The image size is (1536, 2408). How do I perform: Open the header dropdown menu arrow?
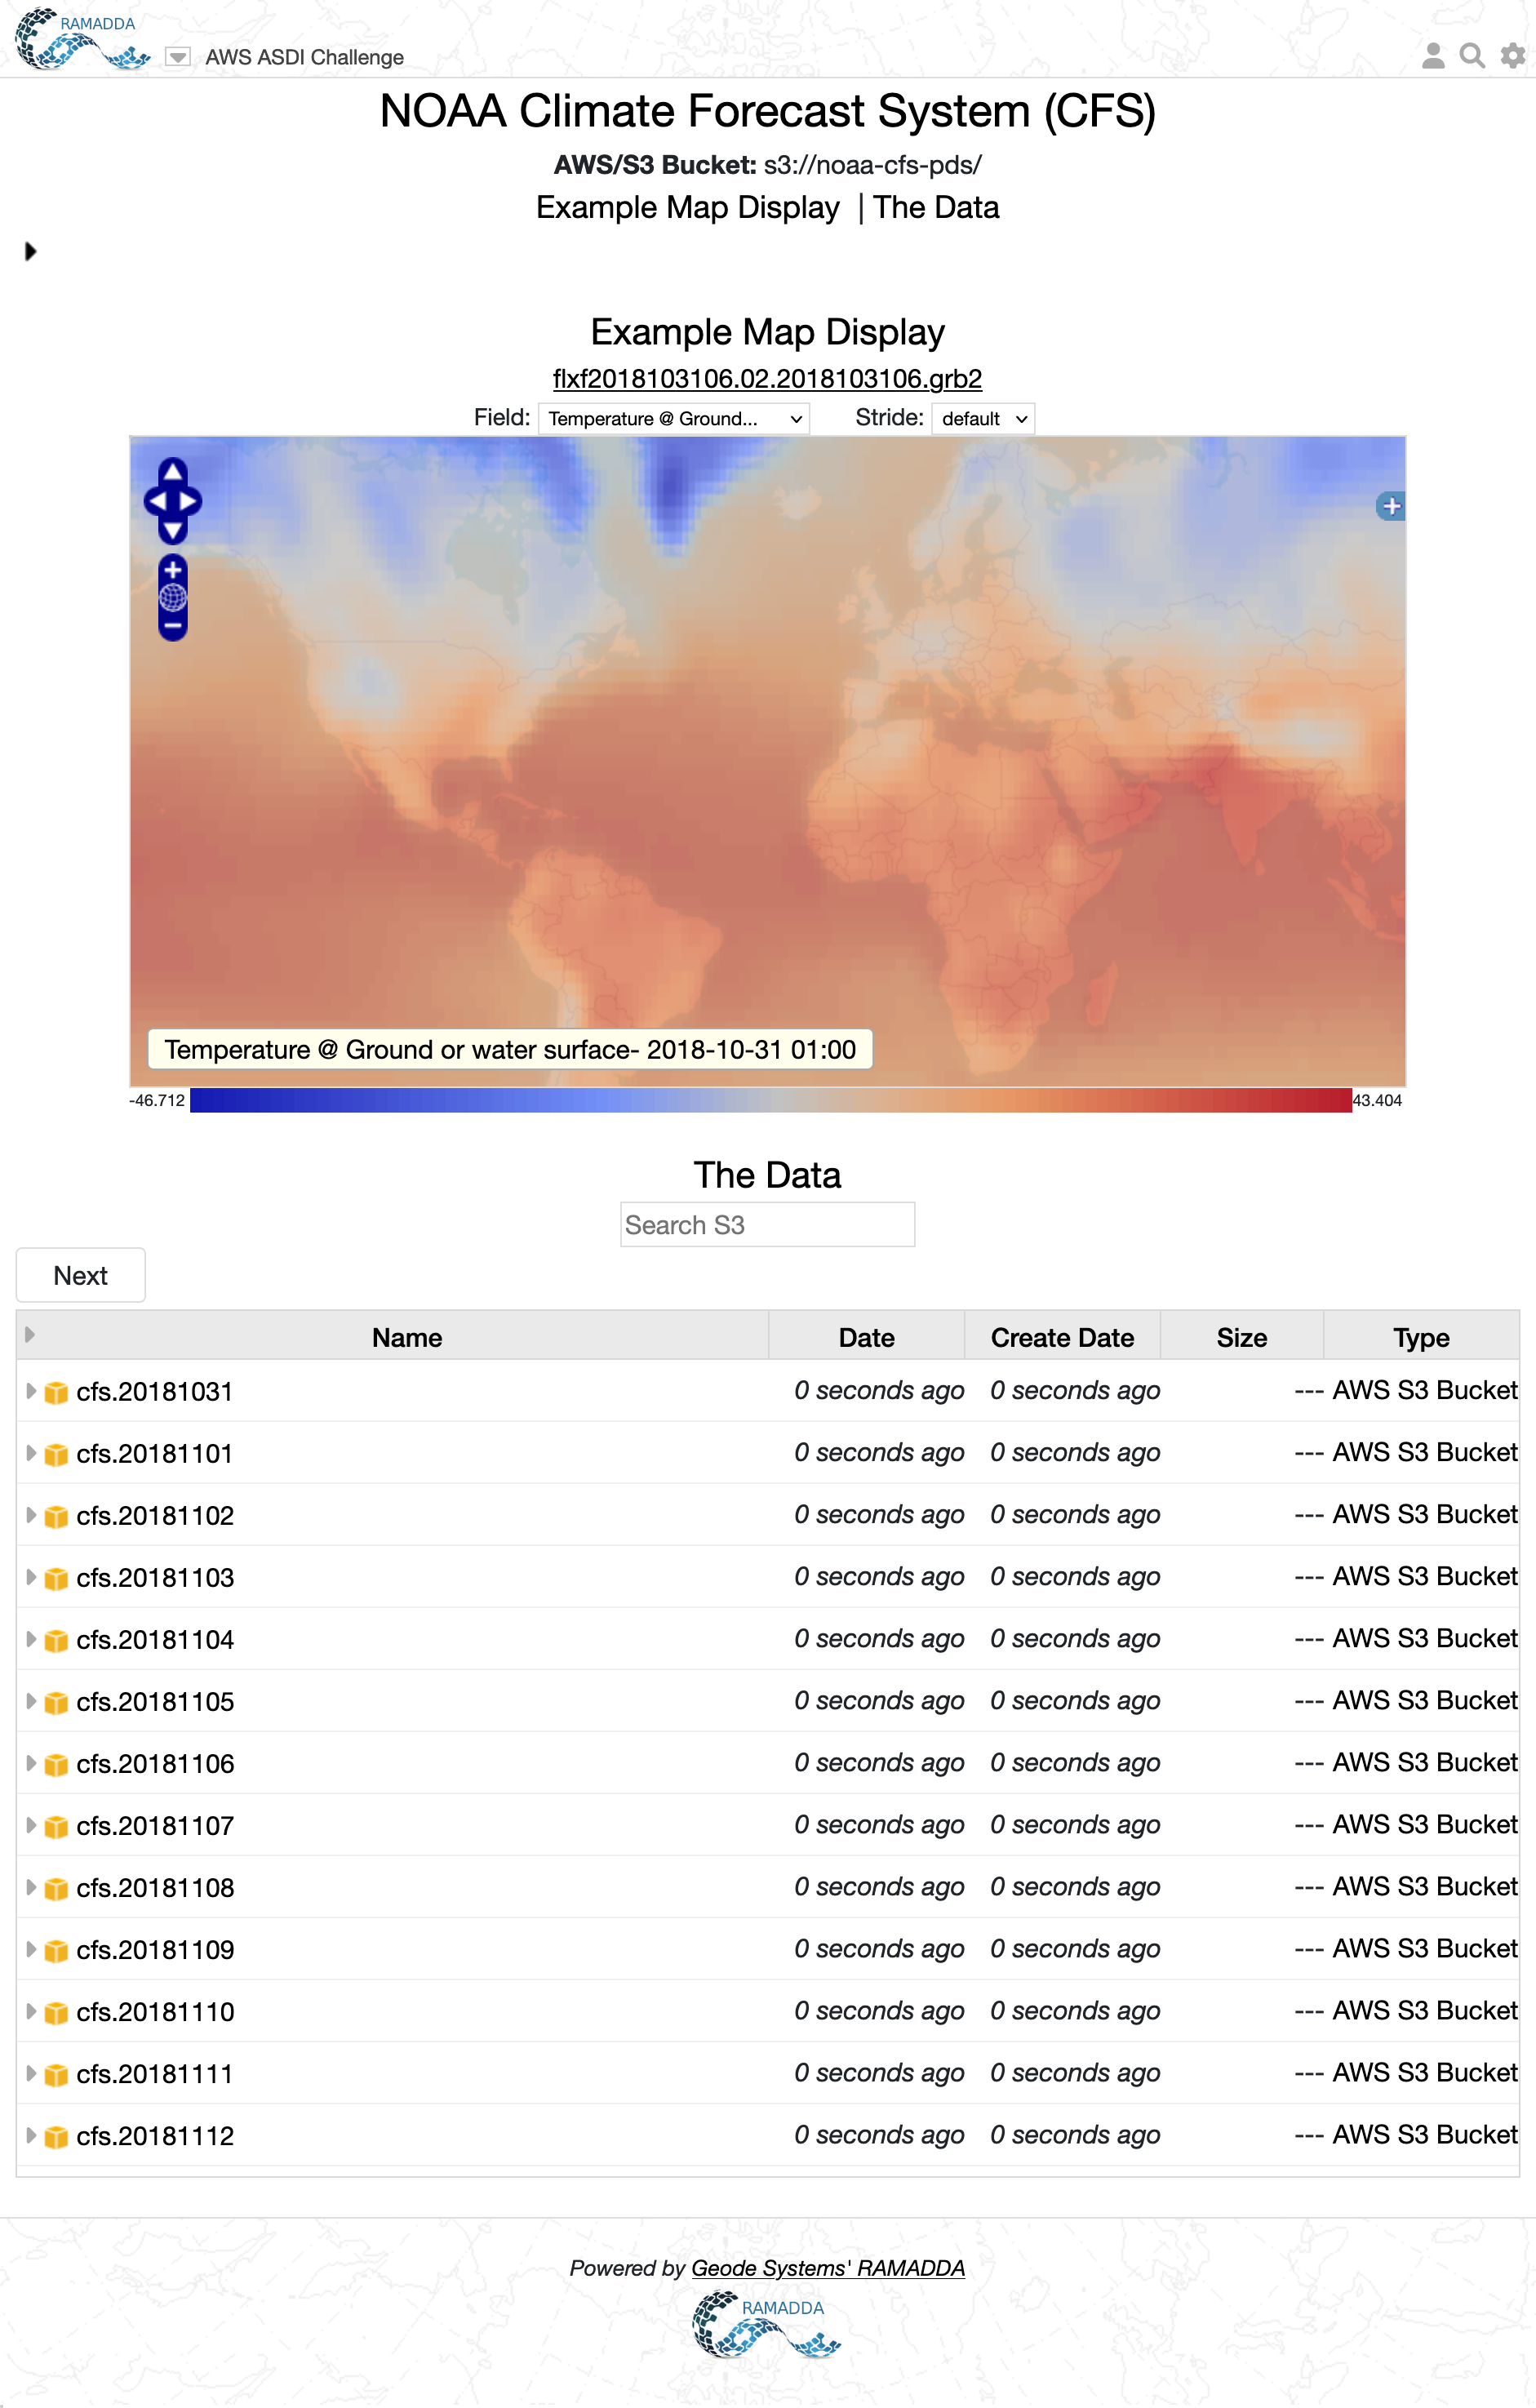point(177,57)
